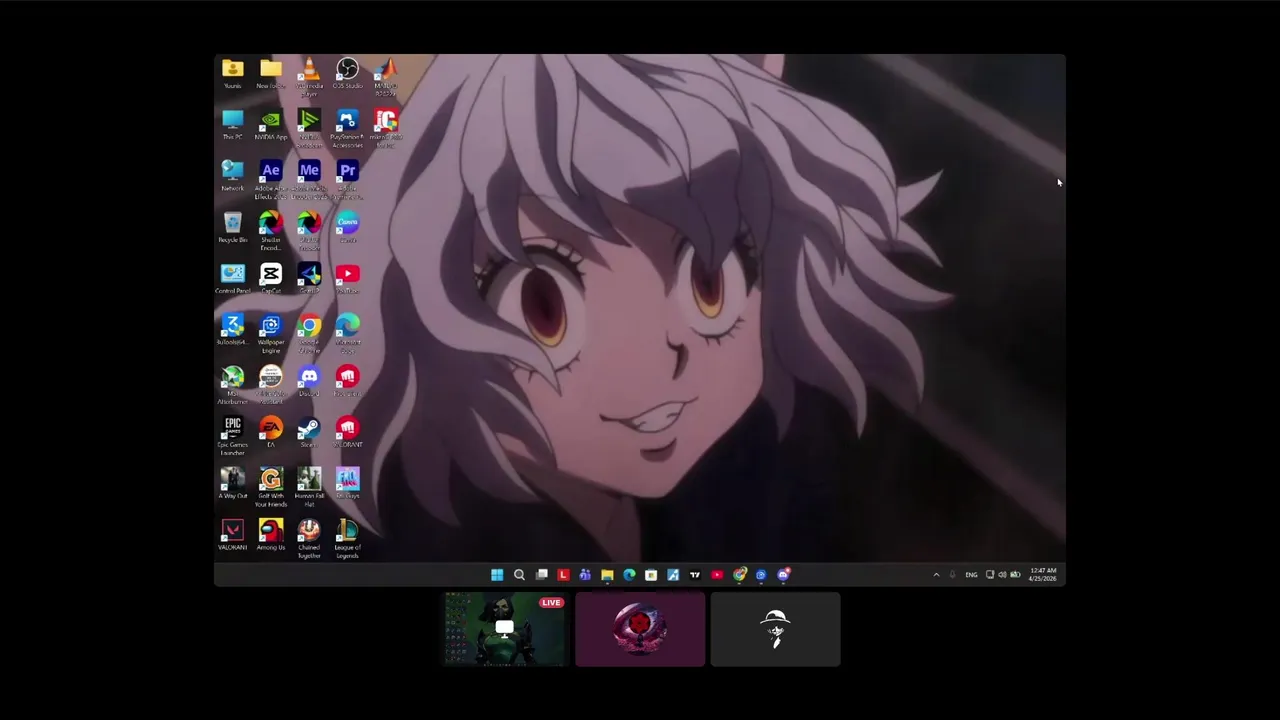
Task: Open the VLC media player desktop shortcut
Action: tap(309, 75)
